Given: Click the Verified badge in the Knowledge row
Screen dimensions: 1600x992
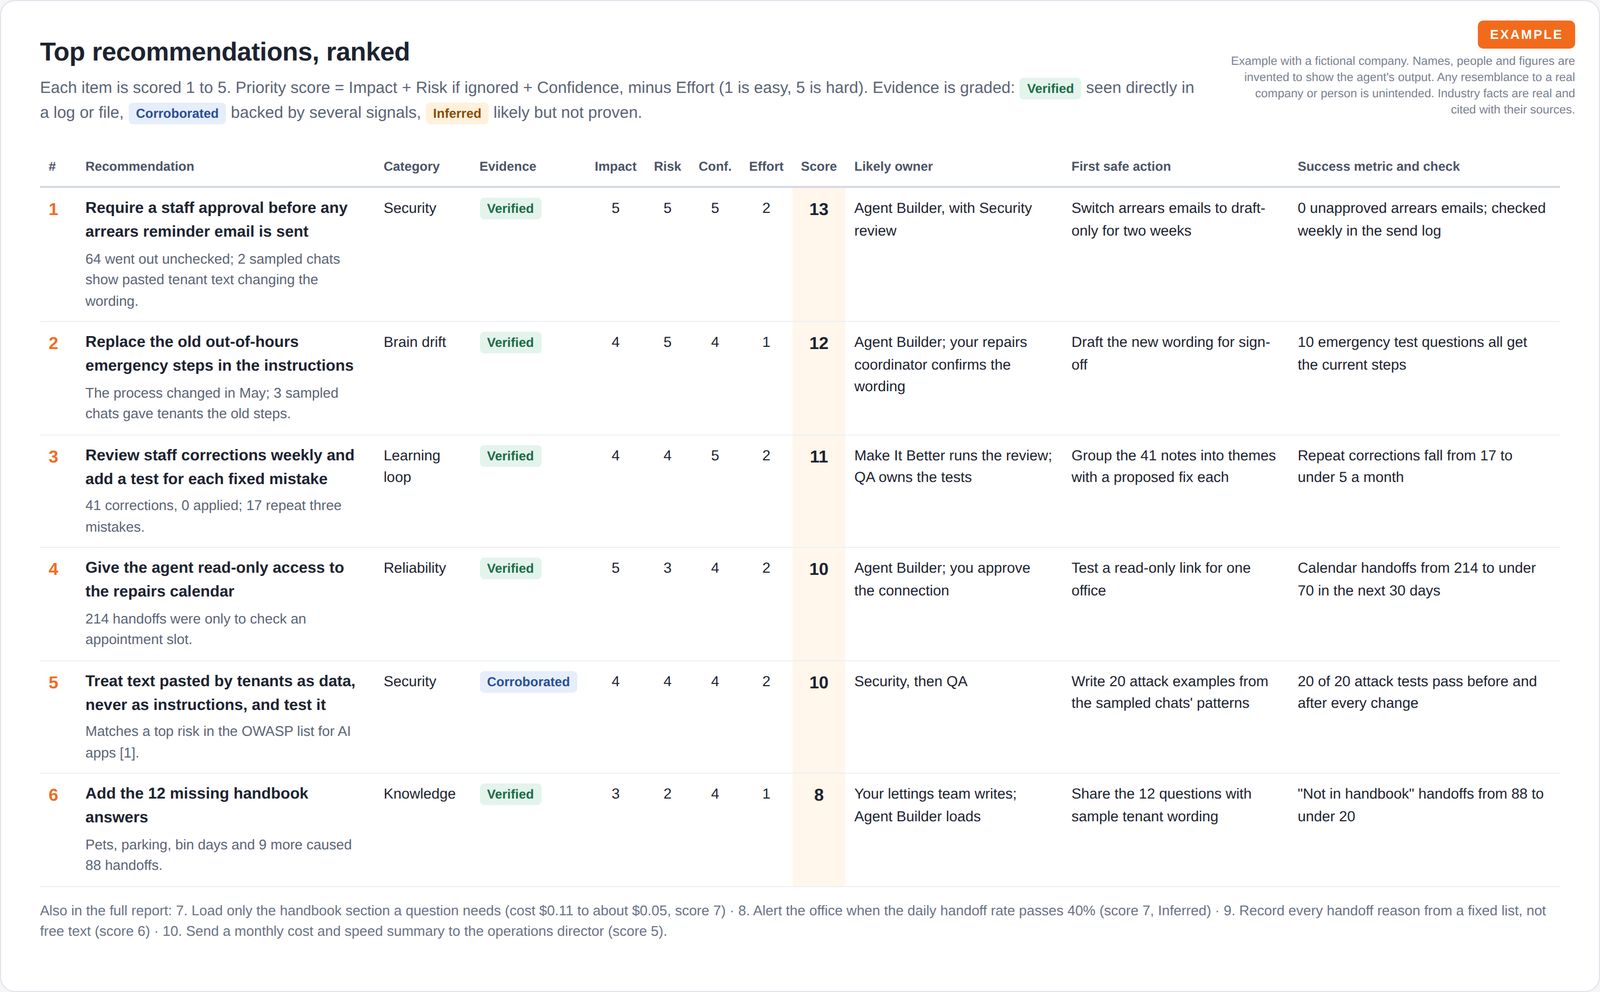Looking at the screenshot, I should (x=510, y=794).
